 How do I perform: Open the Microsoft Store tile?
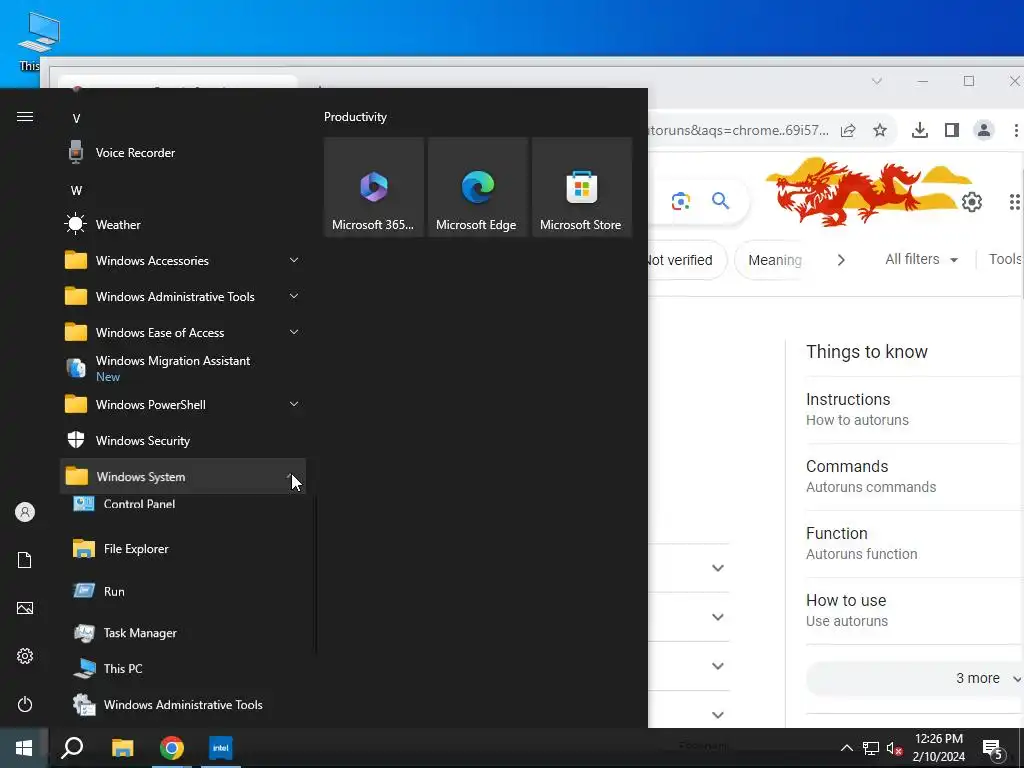point(582,187)
